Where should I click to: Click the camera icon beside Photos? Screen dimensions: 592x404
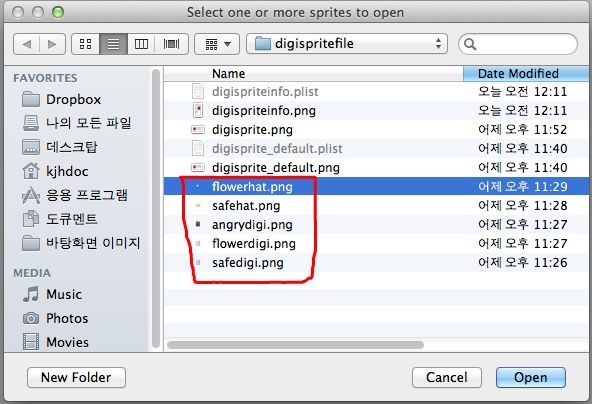(31, 318)
